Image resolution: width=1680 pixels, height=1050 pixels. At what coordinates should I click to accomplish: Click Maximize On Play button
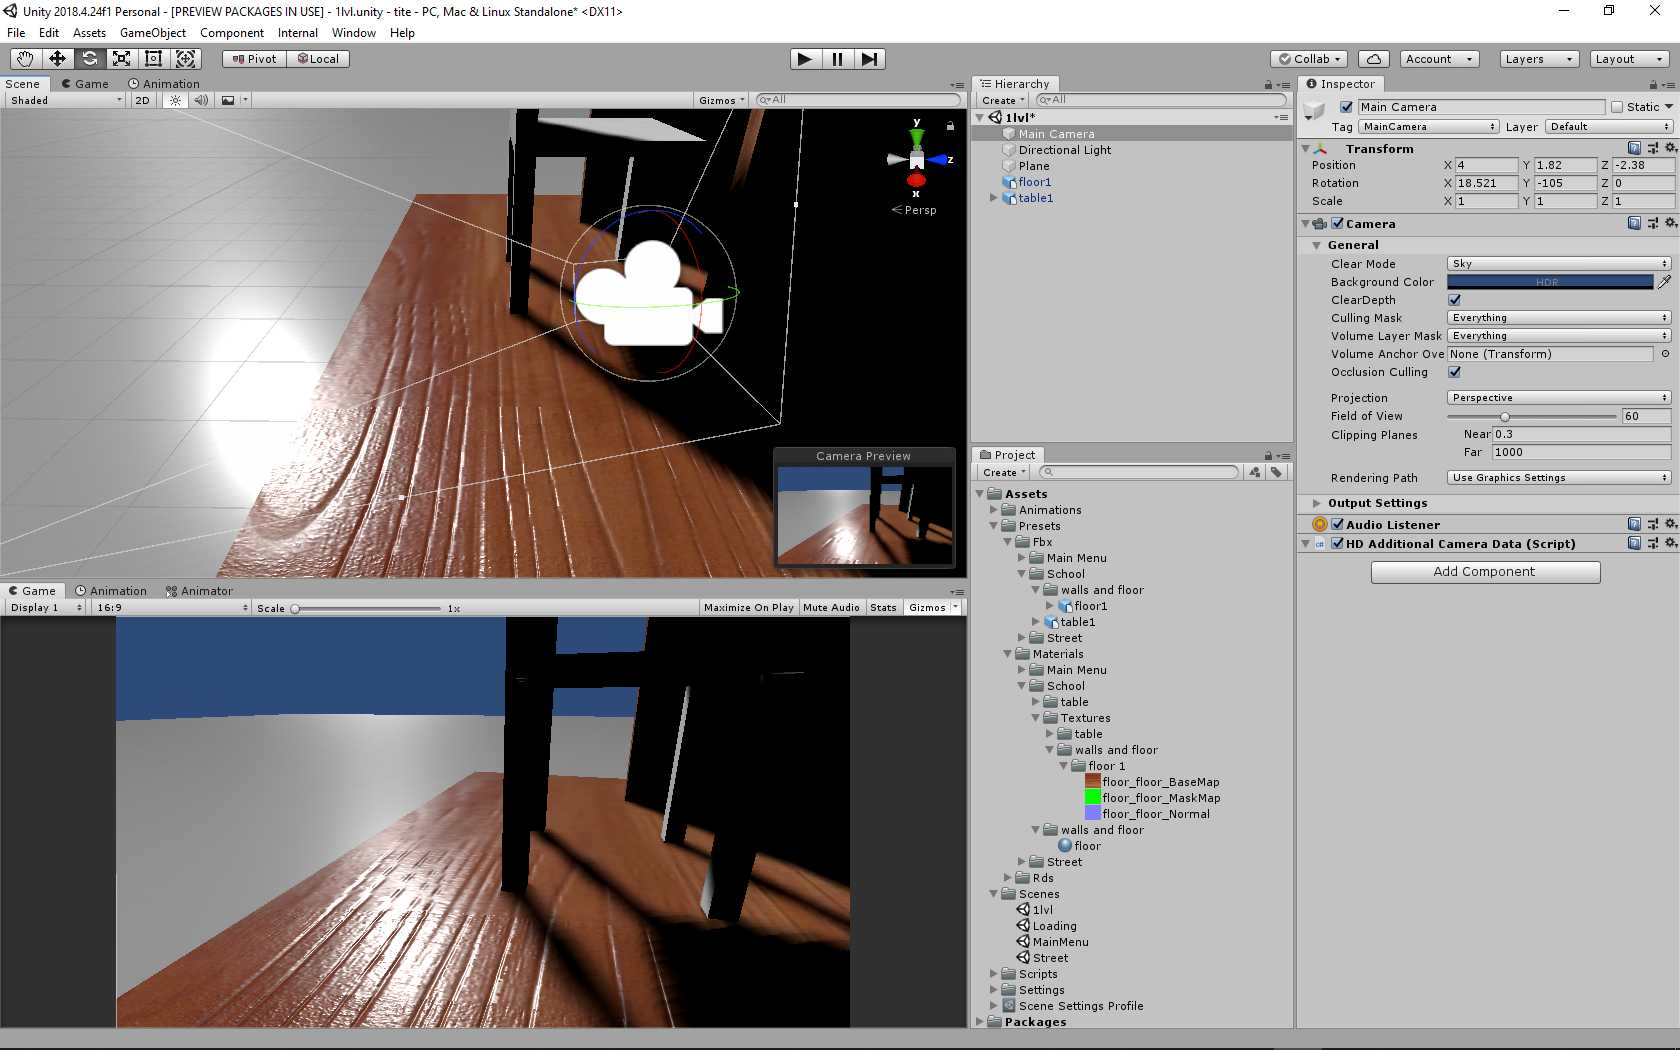749,608
